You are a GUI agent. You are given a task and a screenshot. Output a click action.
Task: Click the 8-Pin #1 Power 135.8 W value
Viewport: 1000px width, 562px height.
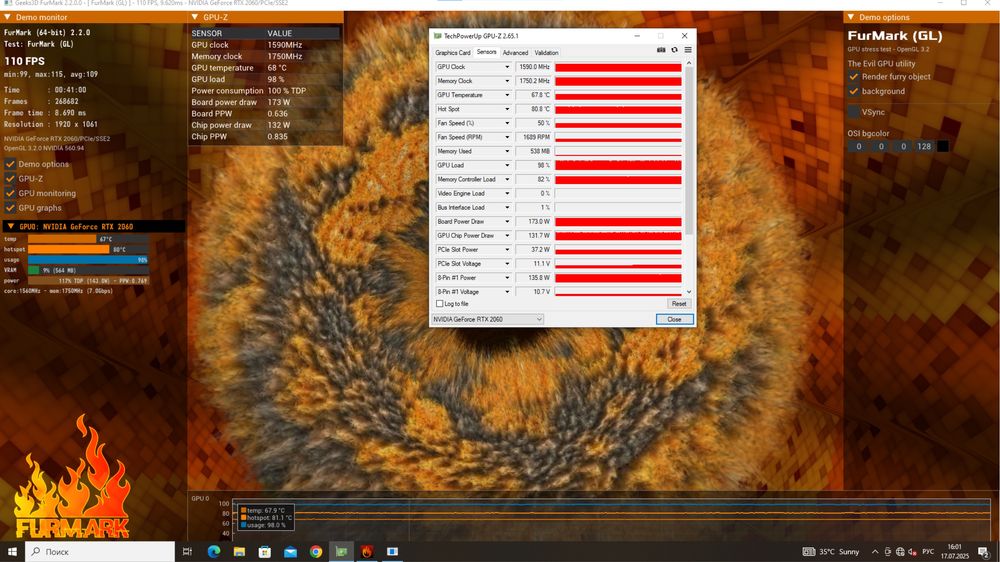533,277
